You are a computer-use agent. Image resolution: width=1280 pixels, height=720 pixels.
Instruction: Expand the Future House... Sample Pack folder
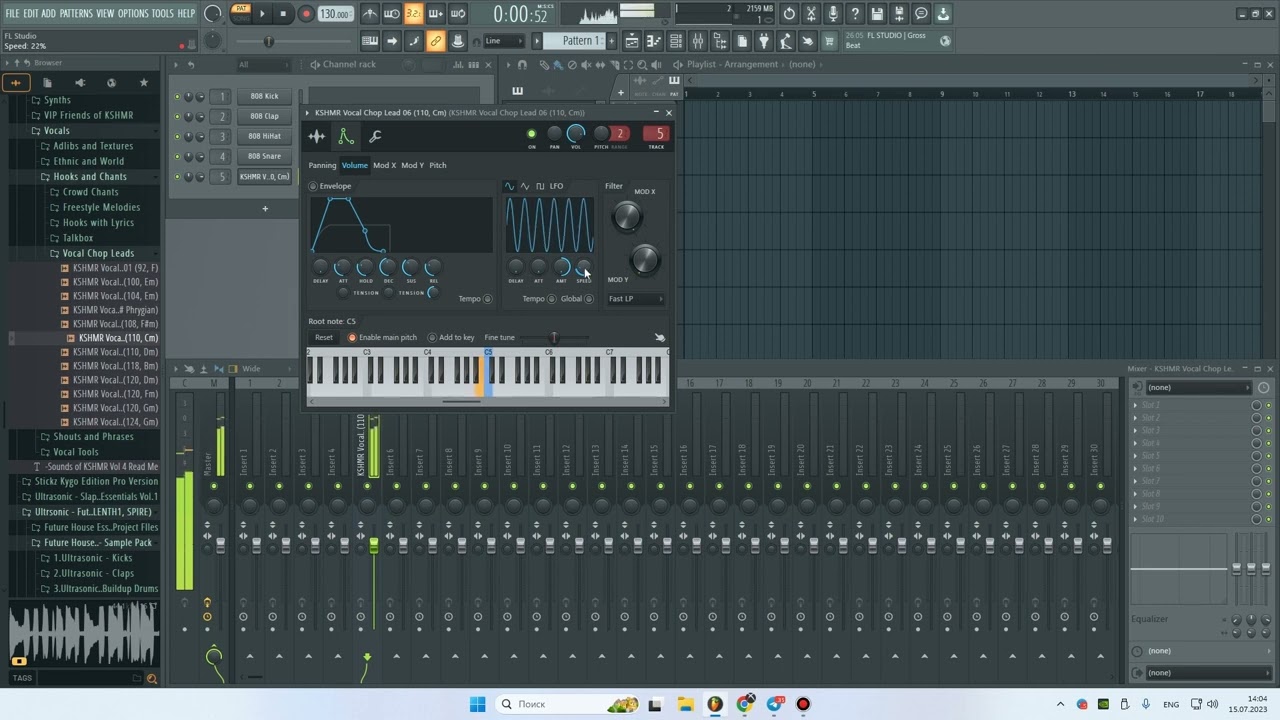(x=98, y=543)
